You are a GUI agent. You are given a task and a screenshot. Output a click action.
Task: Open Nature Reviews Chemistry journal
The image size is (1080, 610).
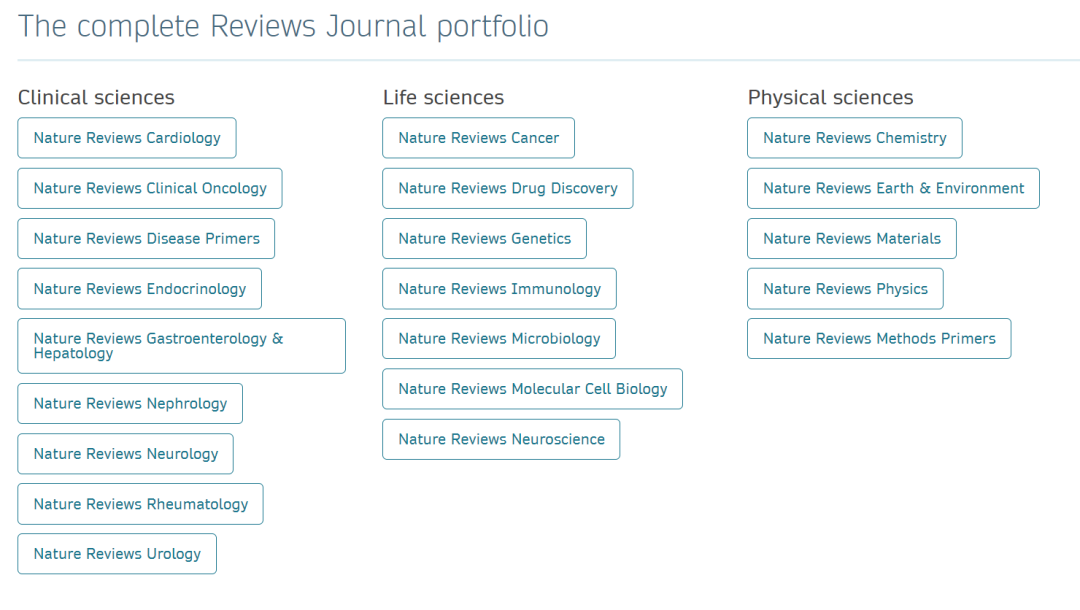pos(854,138)
